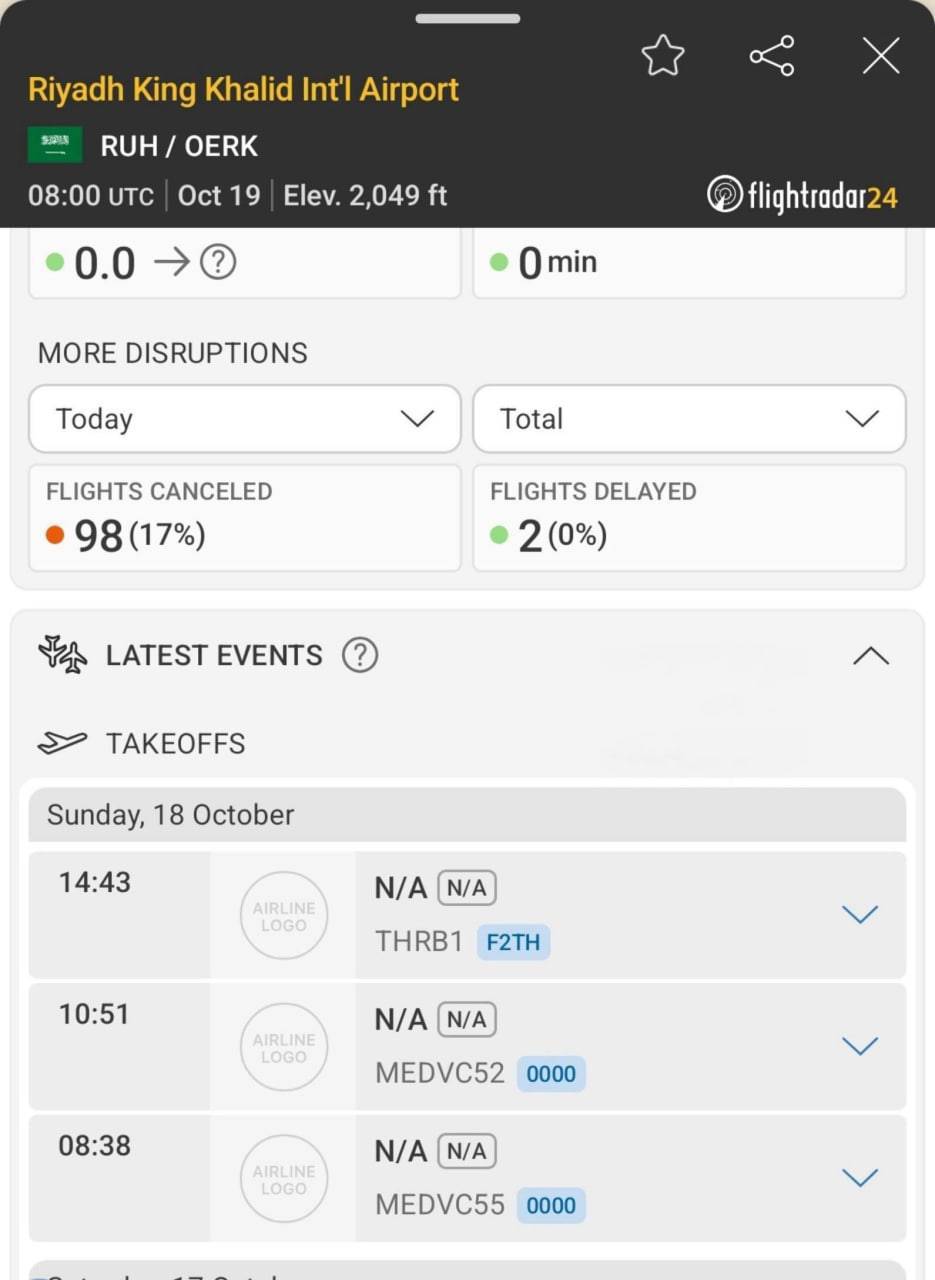Tap the sheet handle bar at the top
The height and width of the screenshot is (1280, 935).
[468, 18]
